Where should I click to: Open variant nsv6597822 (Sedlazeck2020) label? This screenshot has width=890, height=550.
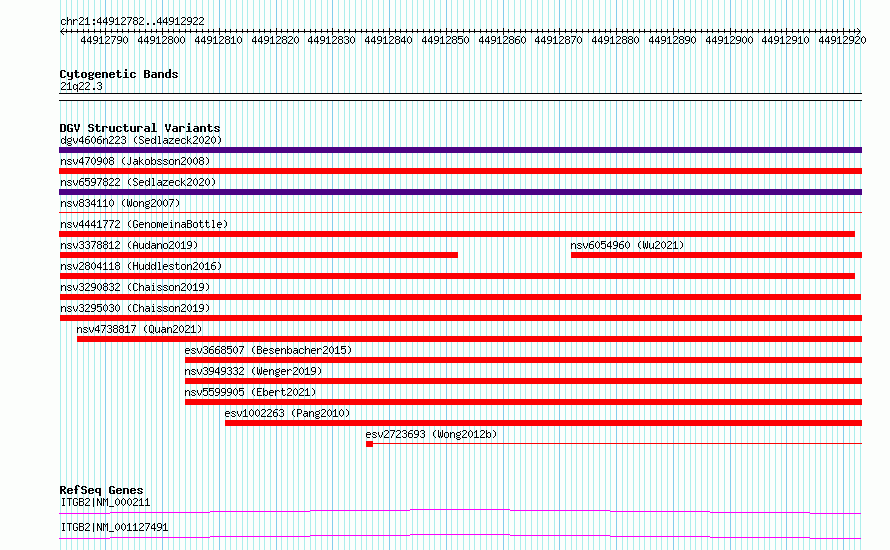coord(138,182)
